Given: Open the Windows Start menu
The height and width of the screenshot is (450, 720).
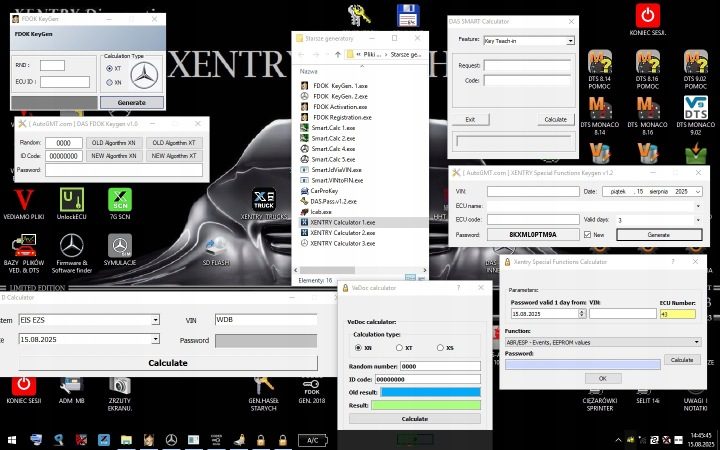Looking at the screenshot, I should (x=12, y=440).
